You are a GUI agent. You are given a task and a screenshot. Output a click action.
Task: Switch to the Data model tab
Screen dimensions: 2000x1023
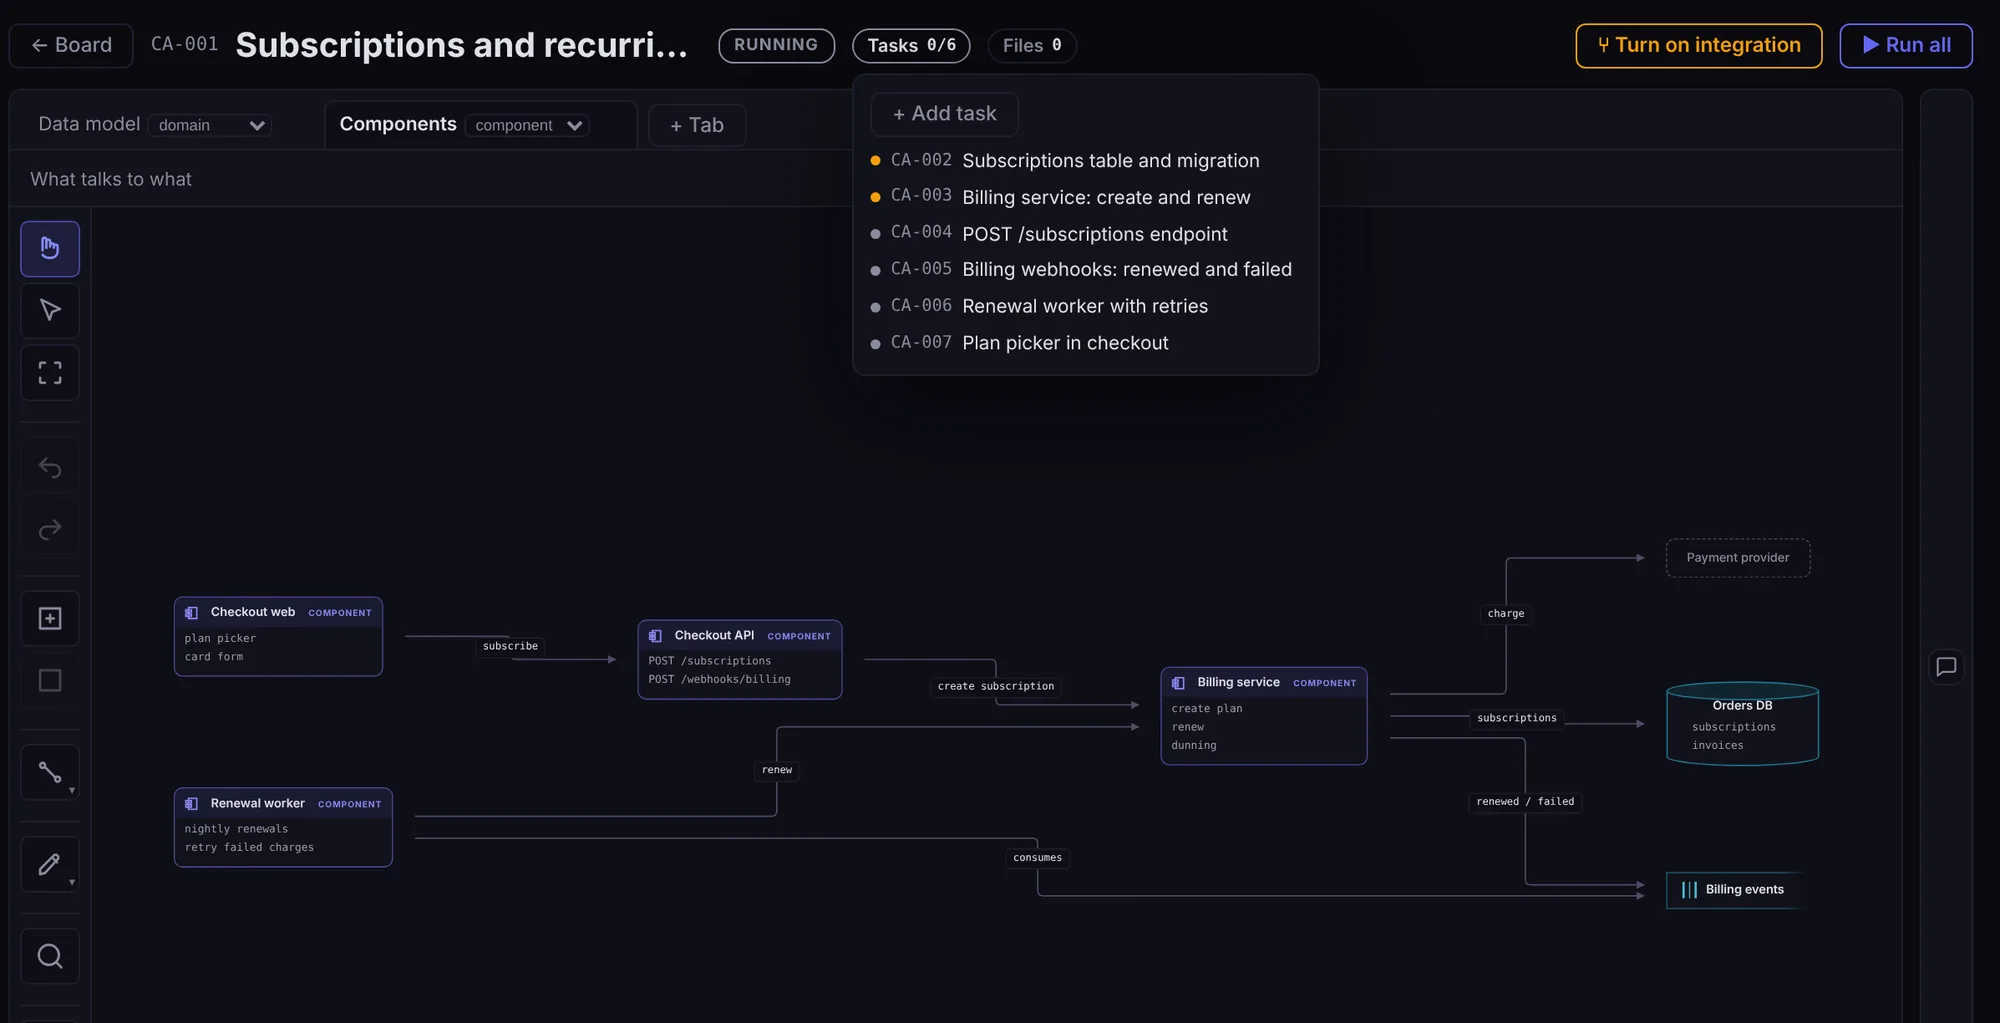(89, 124)
